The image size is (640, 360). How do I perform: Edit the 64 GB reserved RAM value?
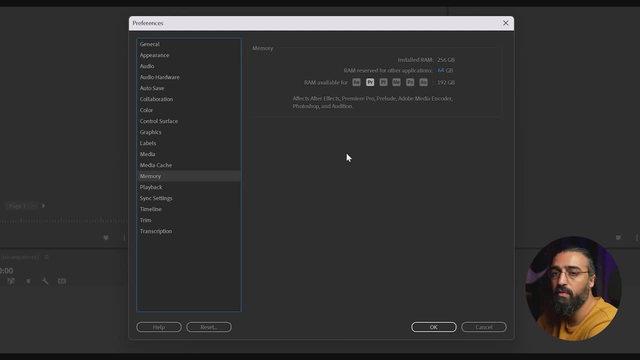tap(440, 71)
